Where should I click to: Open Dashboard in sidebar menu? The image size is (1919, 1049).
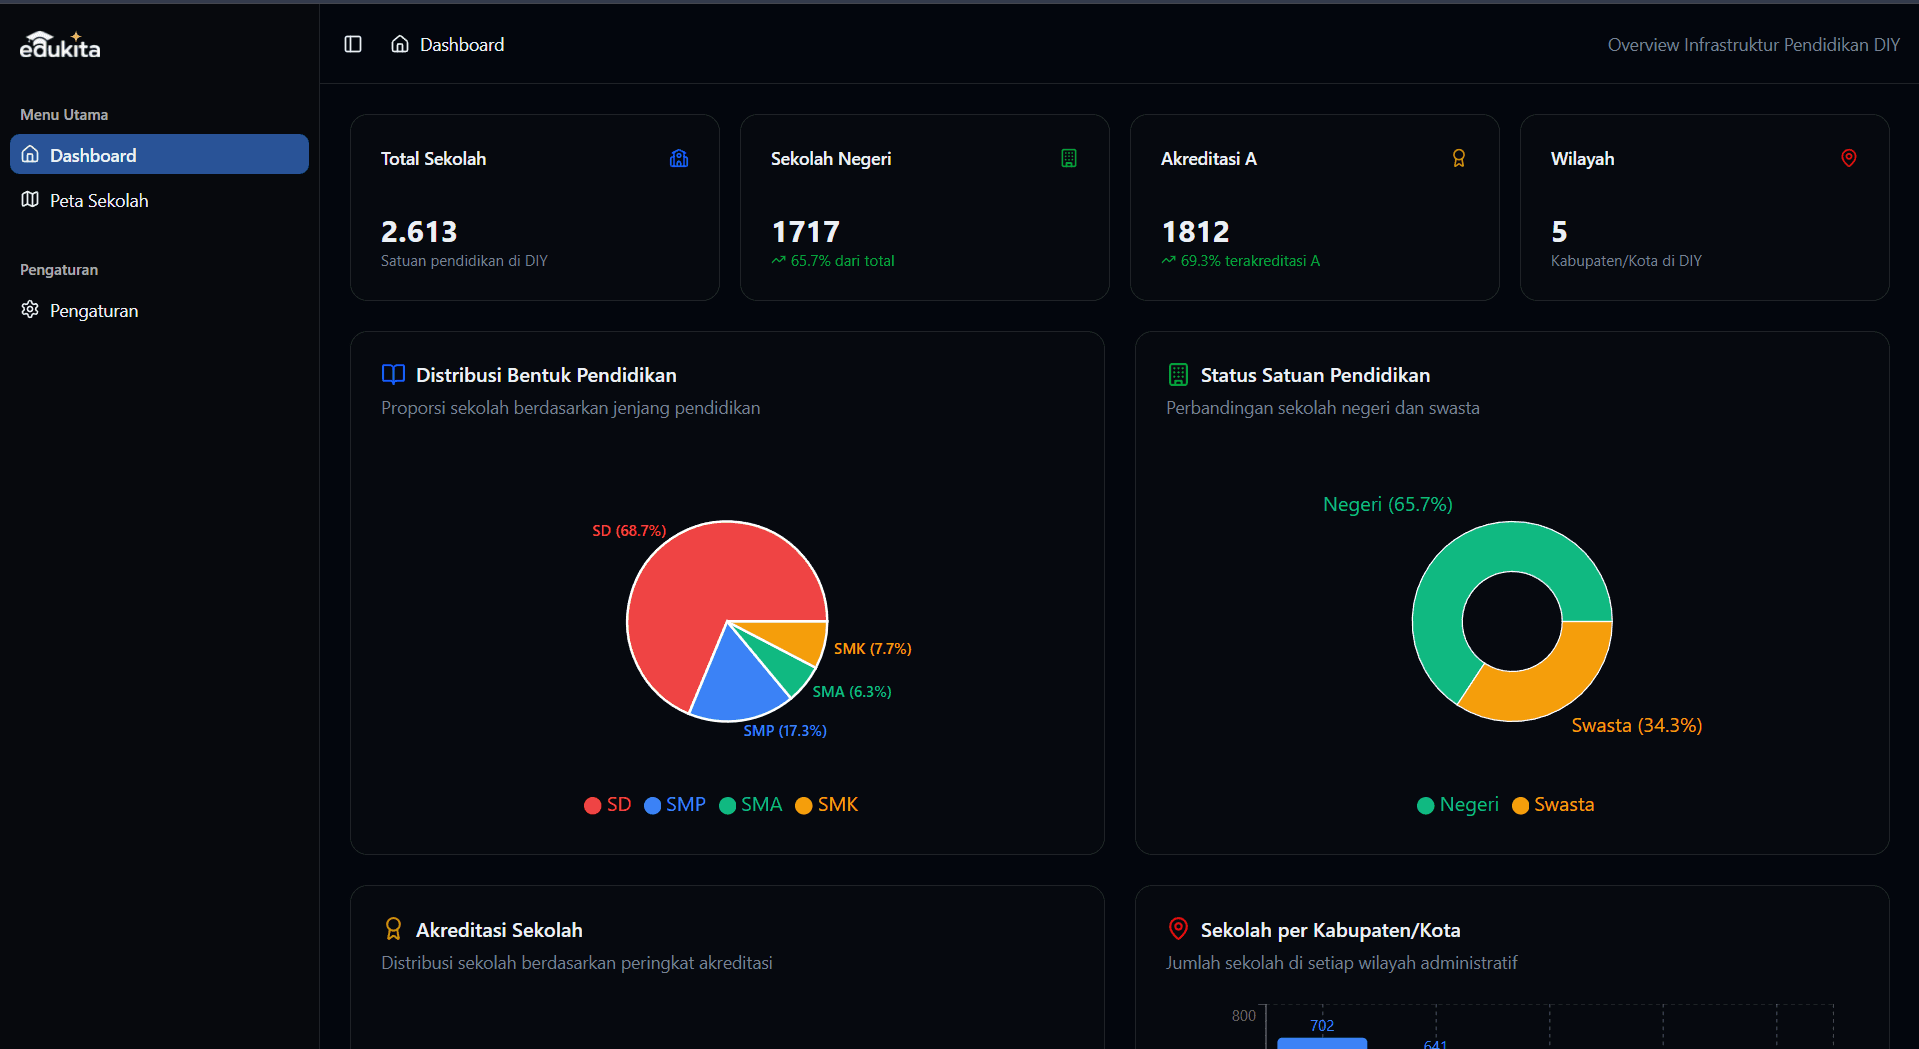point(159,155)
